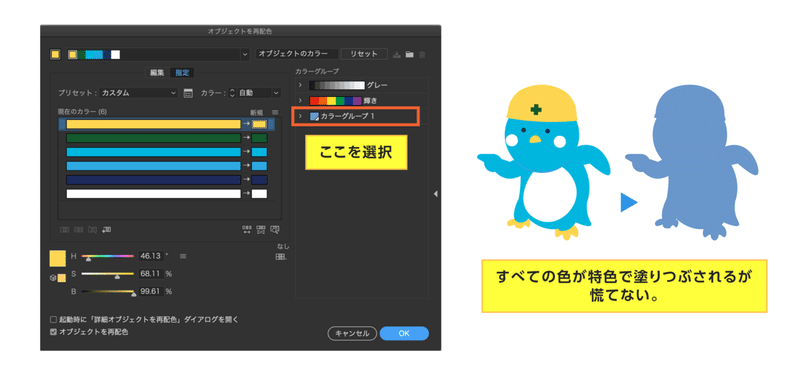Click the H value field 46.13
800x375 pixels.
150,256
